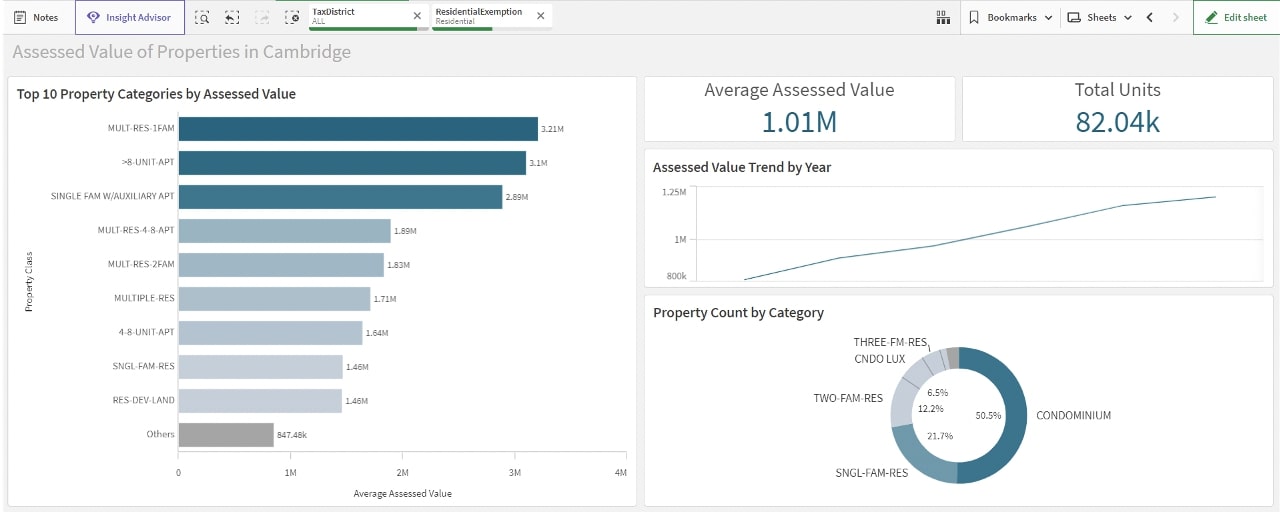Open the Notes panel
This screenshot has height=512, width=1280.
(36, 17)
